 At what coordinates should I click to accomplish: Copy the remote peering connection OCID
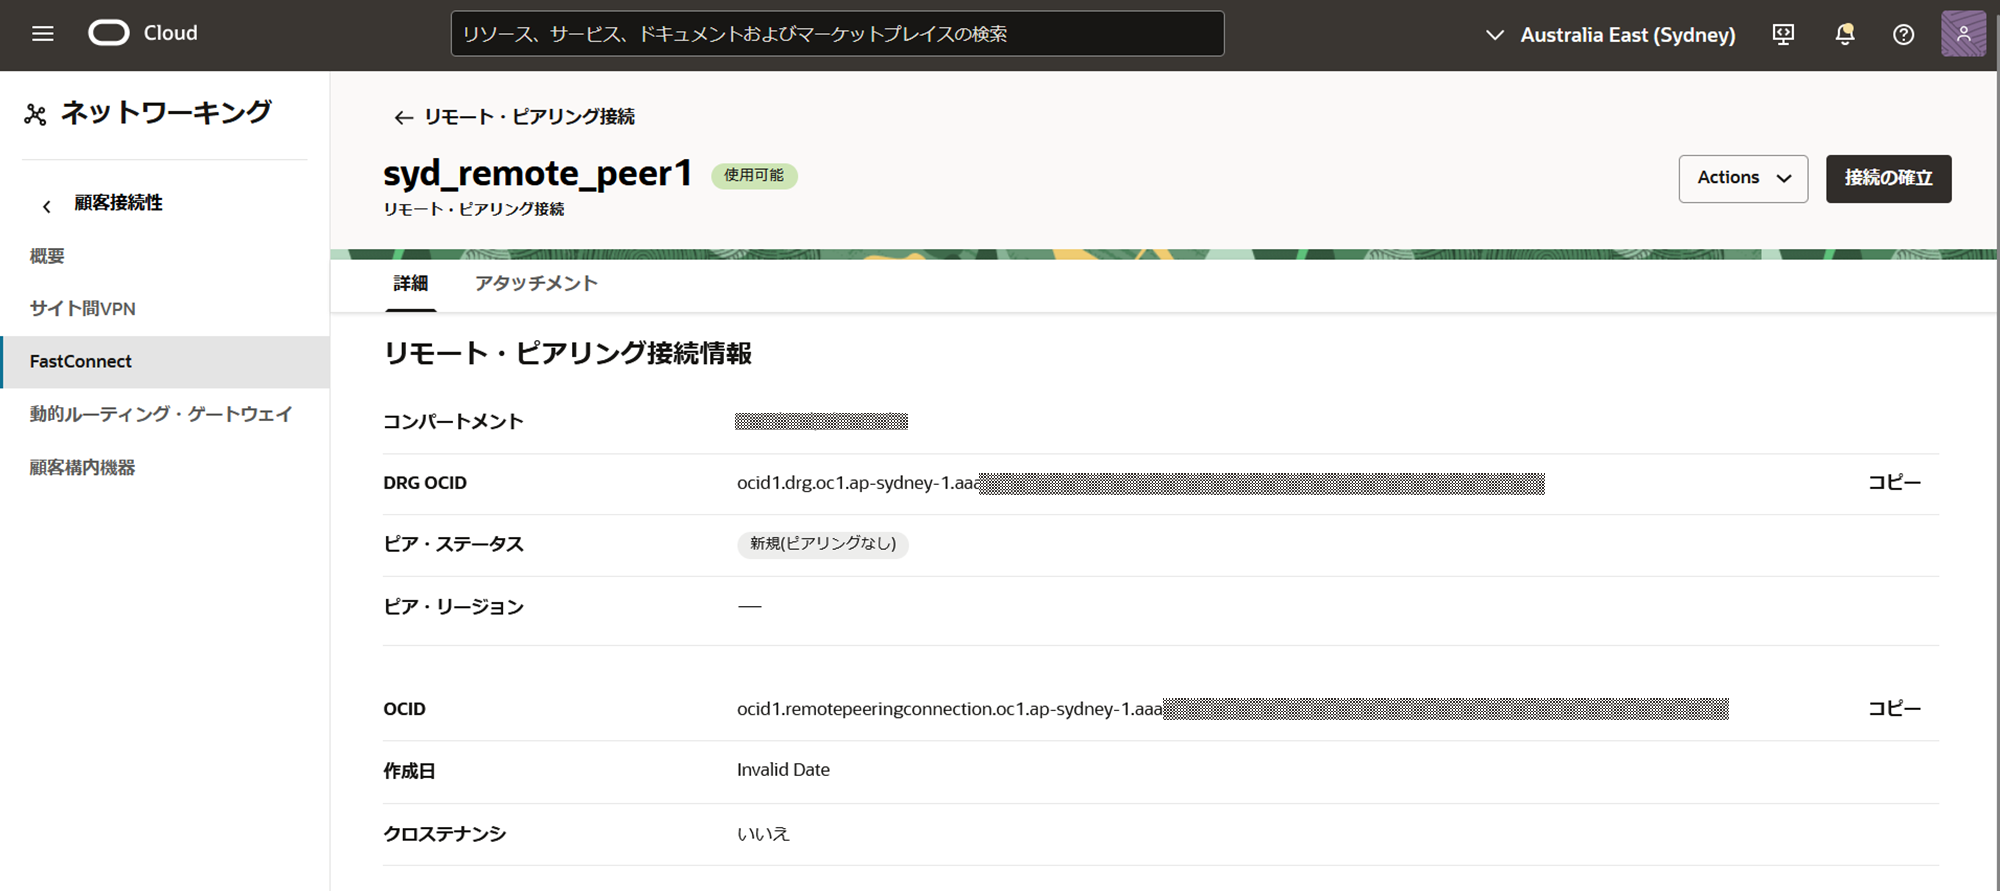[1894, 709]
